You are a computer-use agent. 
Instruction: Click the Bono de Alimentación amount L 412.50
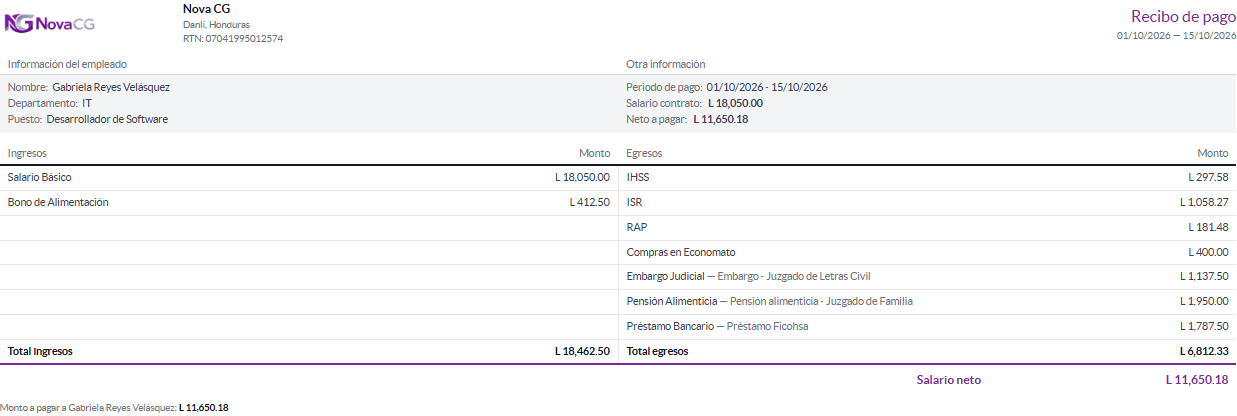point(590,202)
